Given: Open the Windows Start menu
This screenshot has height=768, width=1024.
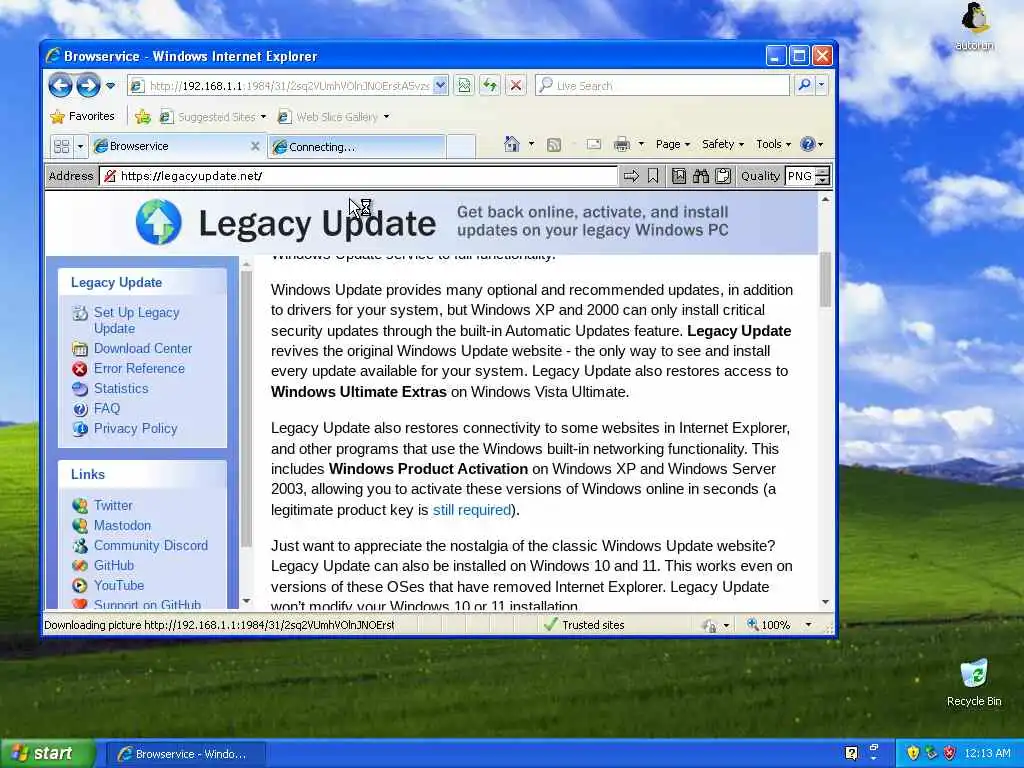Looking at the screenshot, I should [48, 754].
